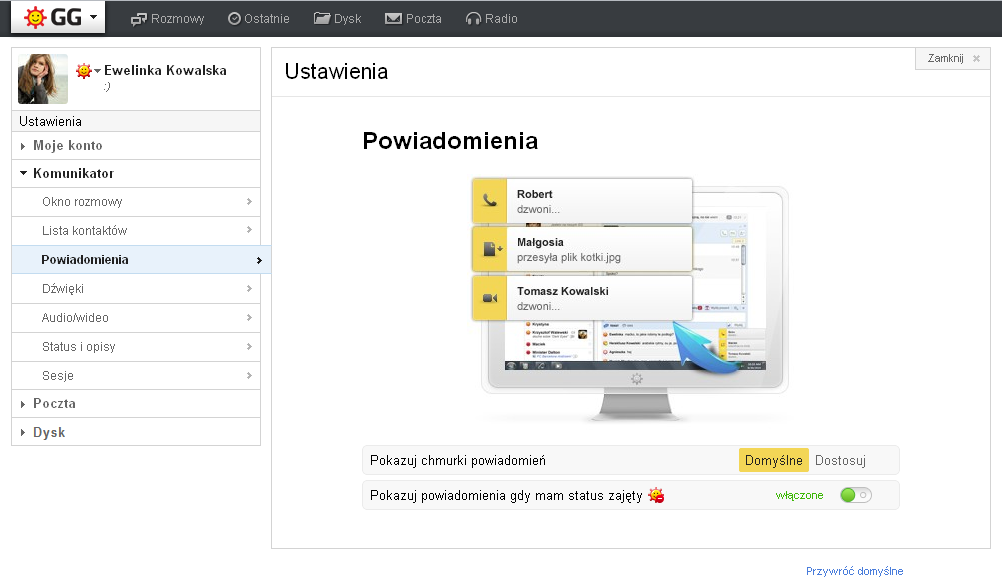Open Status i opisy settings
Viewport: 1002px width, 582px height.
click(136, 347)
